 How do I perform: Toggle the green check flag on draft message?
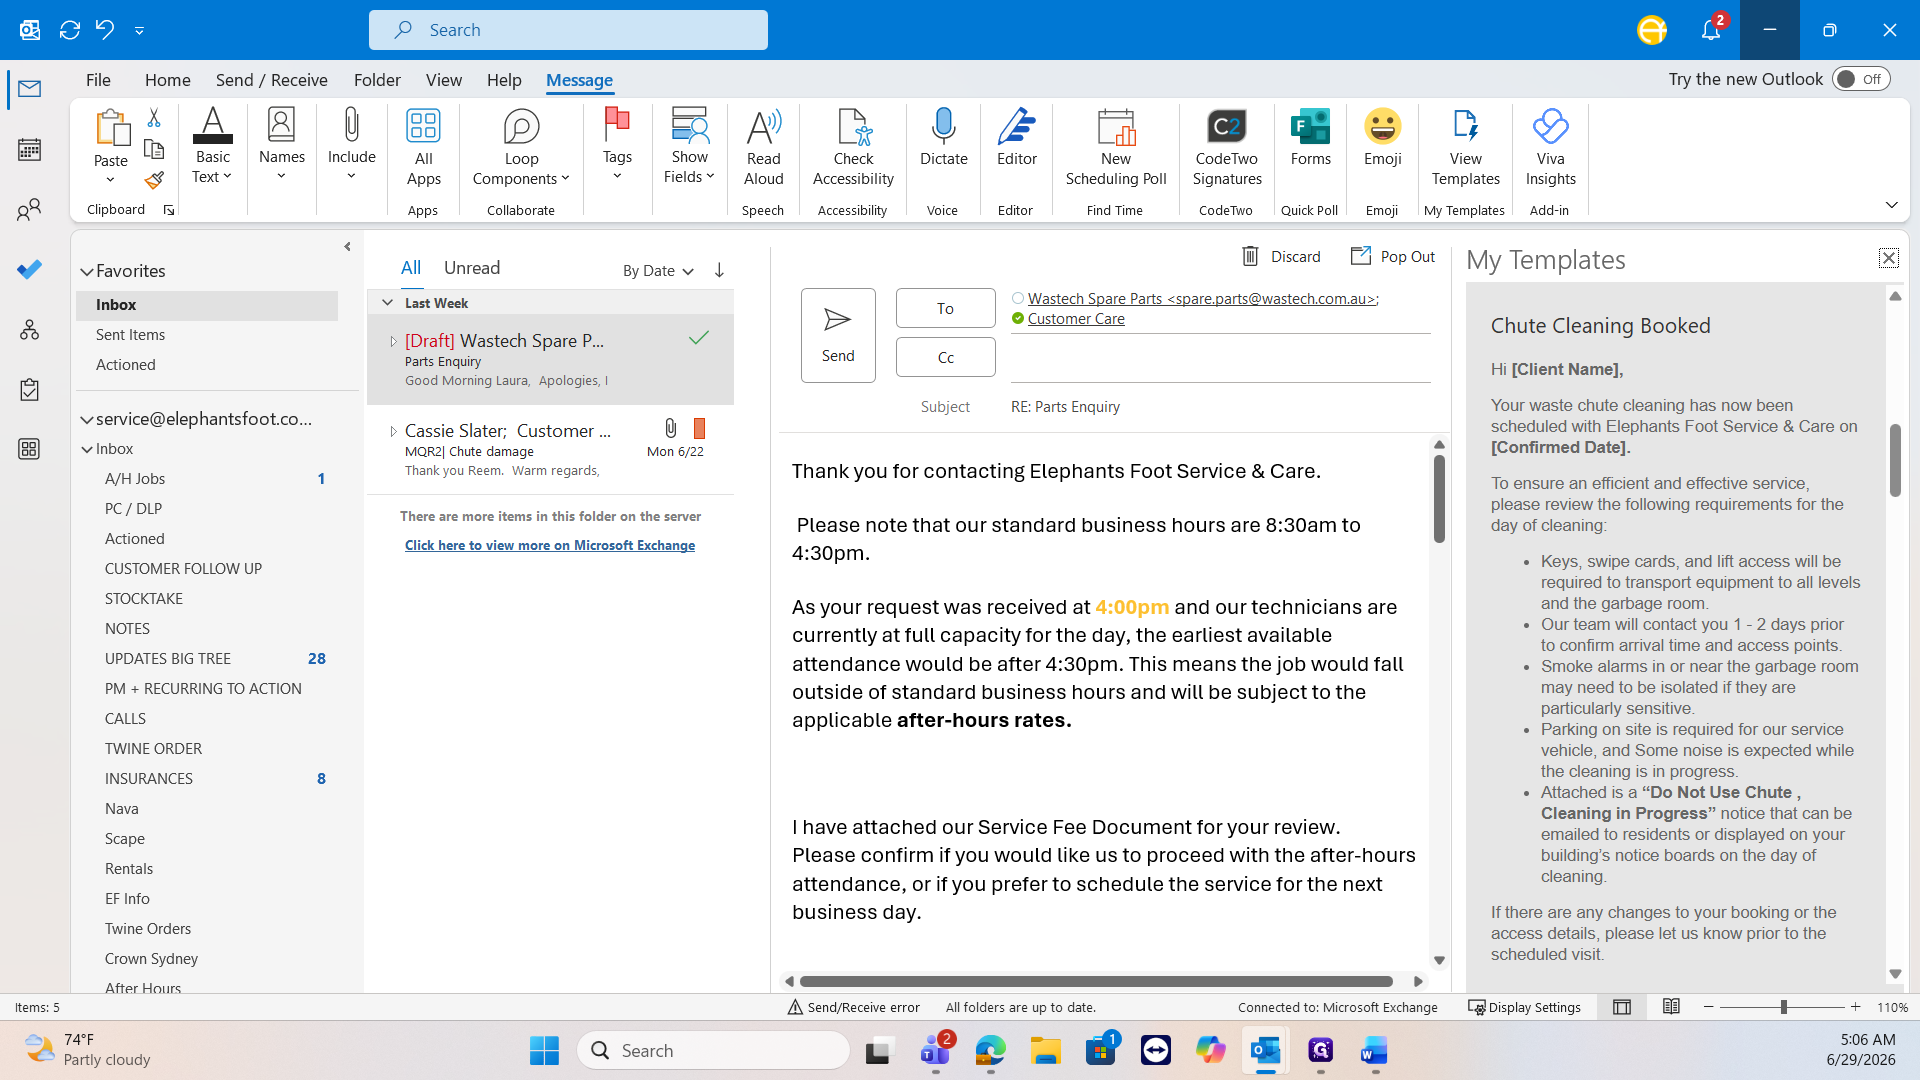coord(699,338)
